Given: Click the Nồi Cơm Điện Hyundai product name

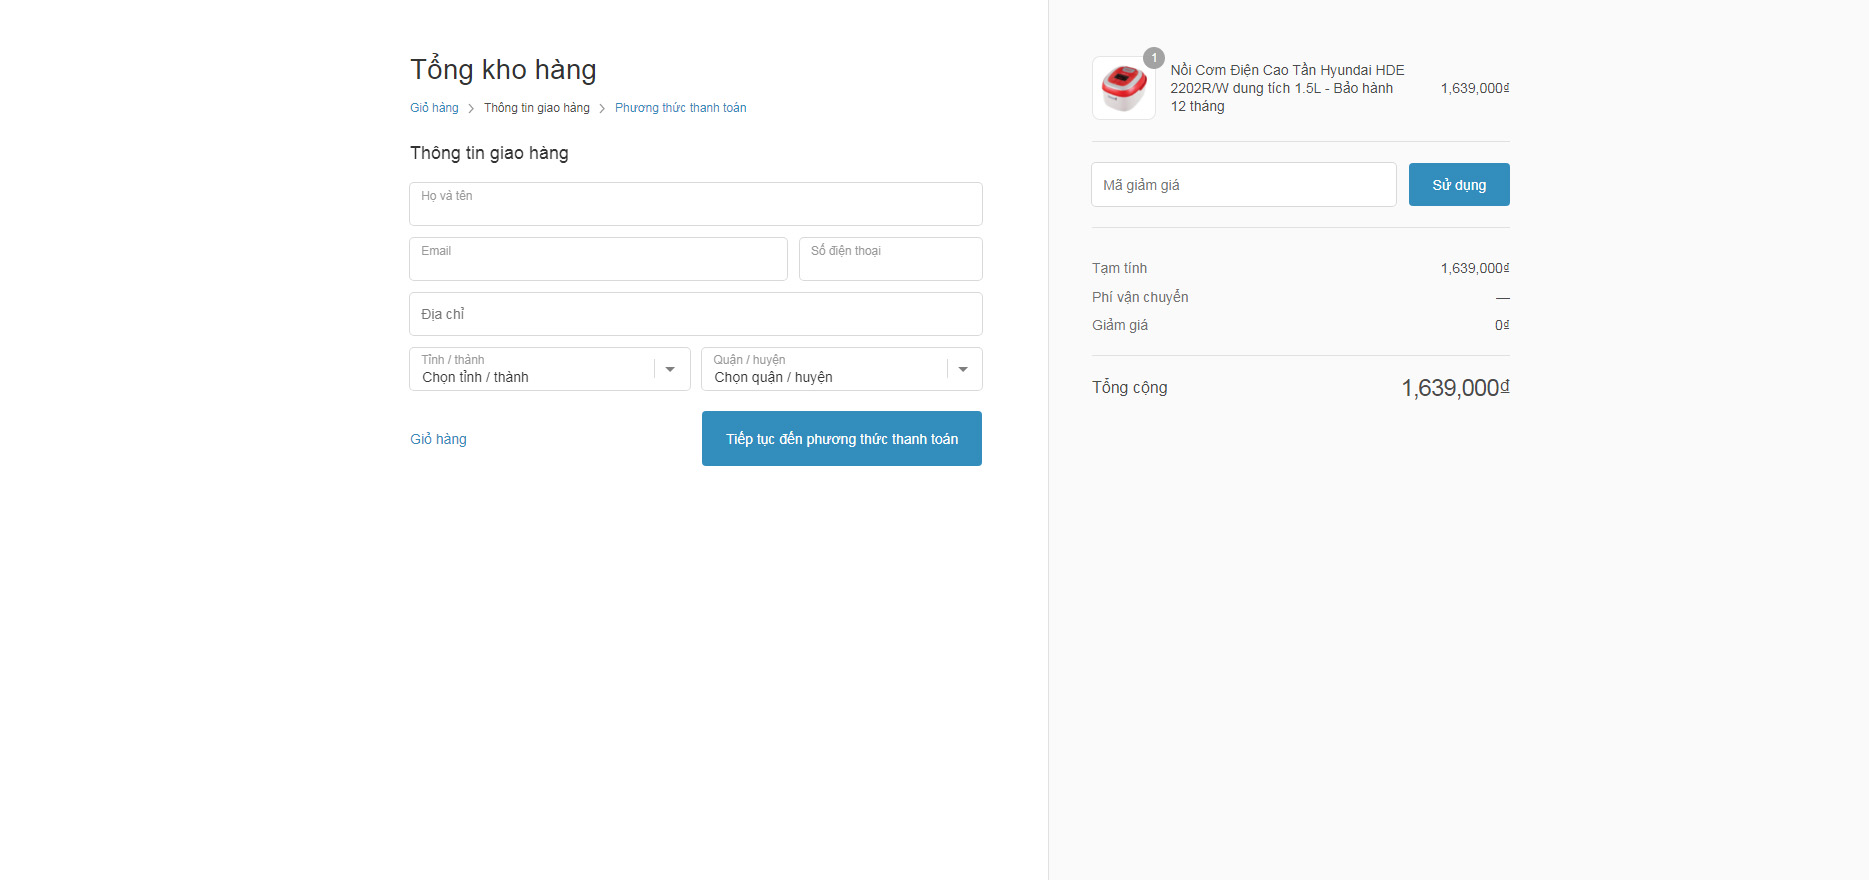Looking at the screenshot, I should point(1287,88).
